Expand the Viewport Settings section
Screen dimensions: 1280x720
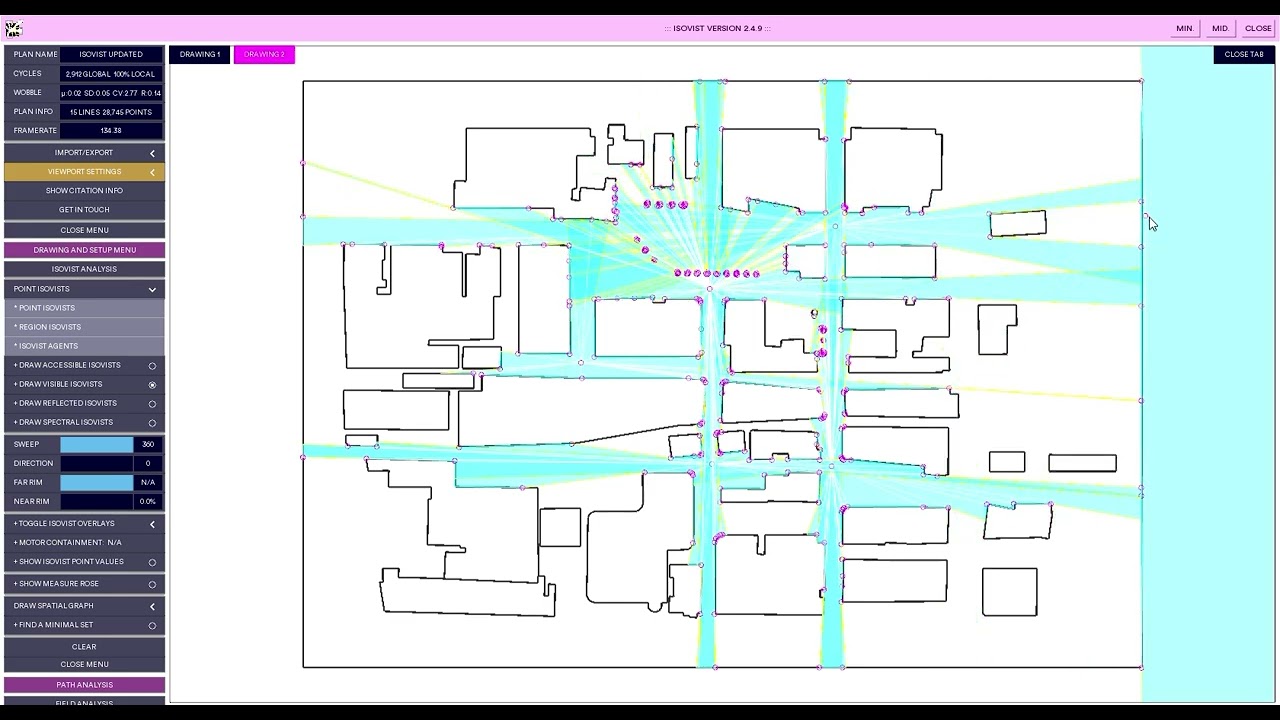84,172
